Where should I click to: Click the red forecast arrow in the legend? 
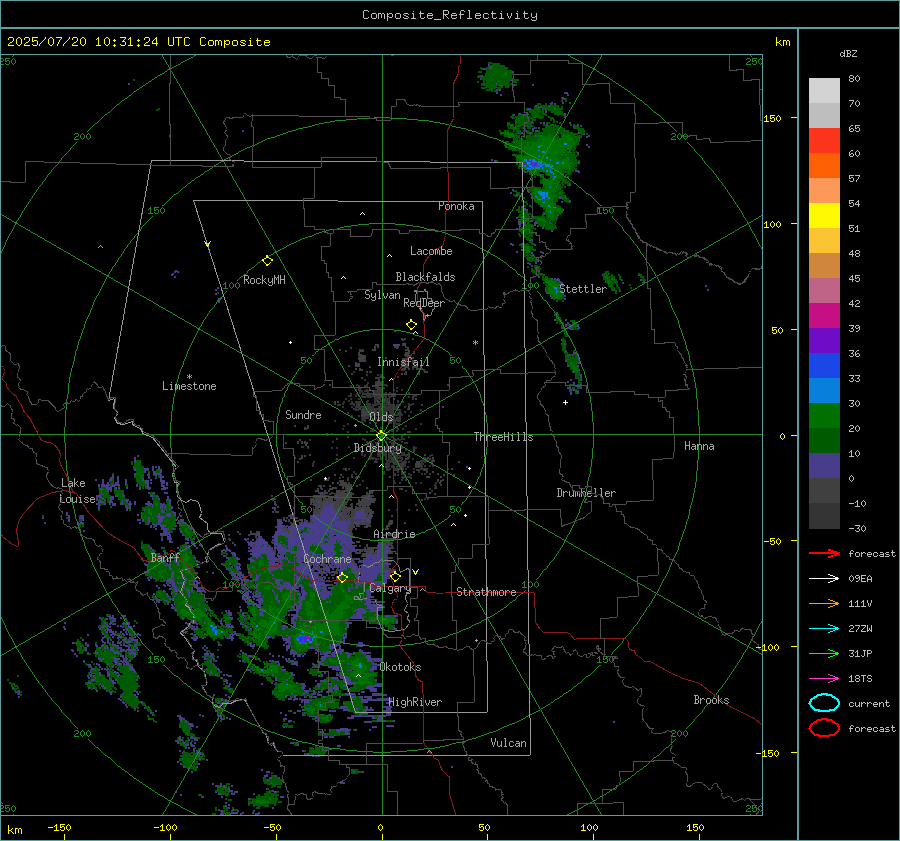[824, 553]
